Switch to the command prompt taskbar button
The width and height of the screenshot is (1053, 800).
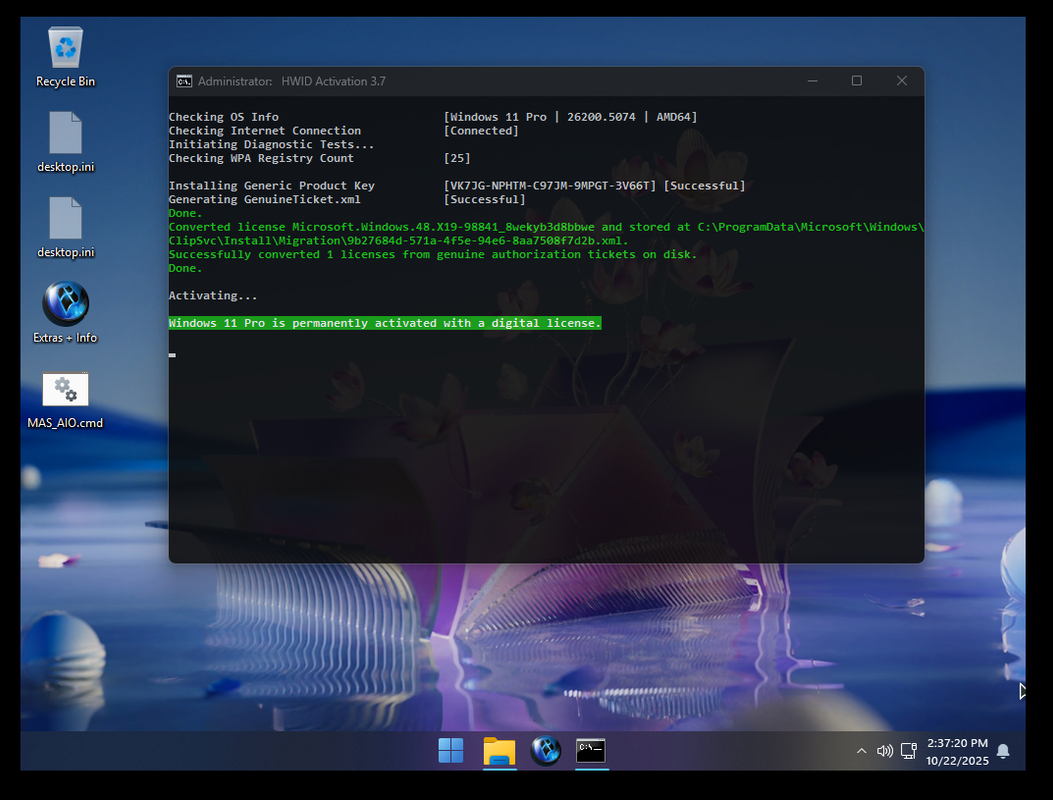click(x=591, y=750)
